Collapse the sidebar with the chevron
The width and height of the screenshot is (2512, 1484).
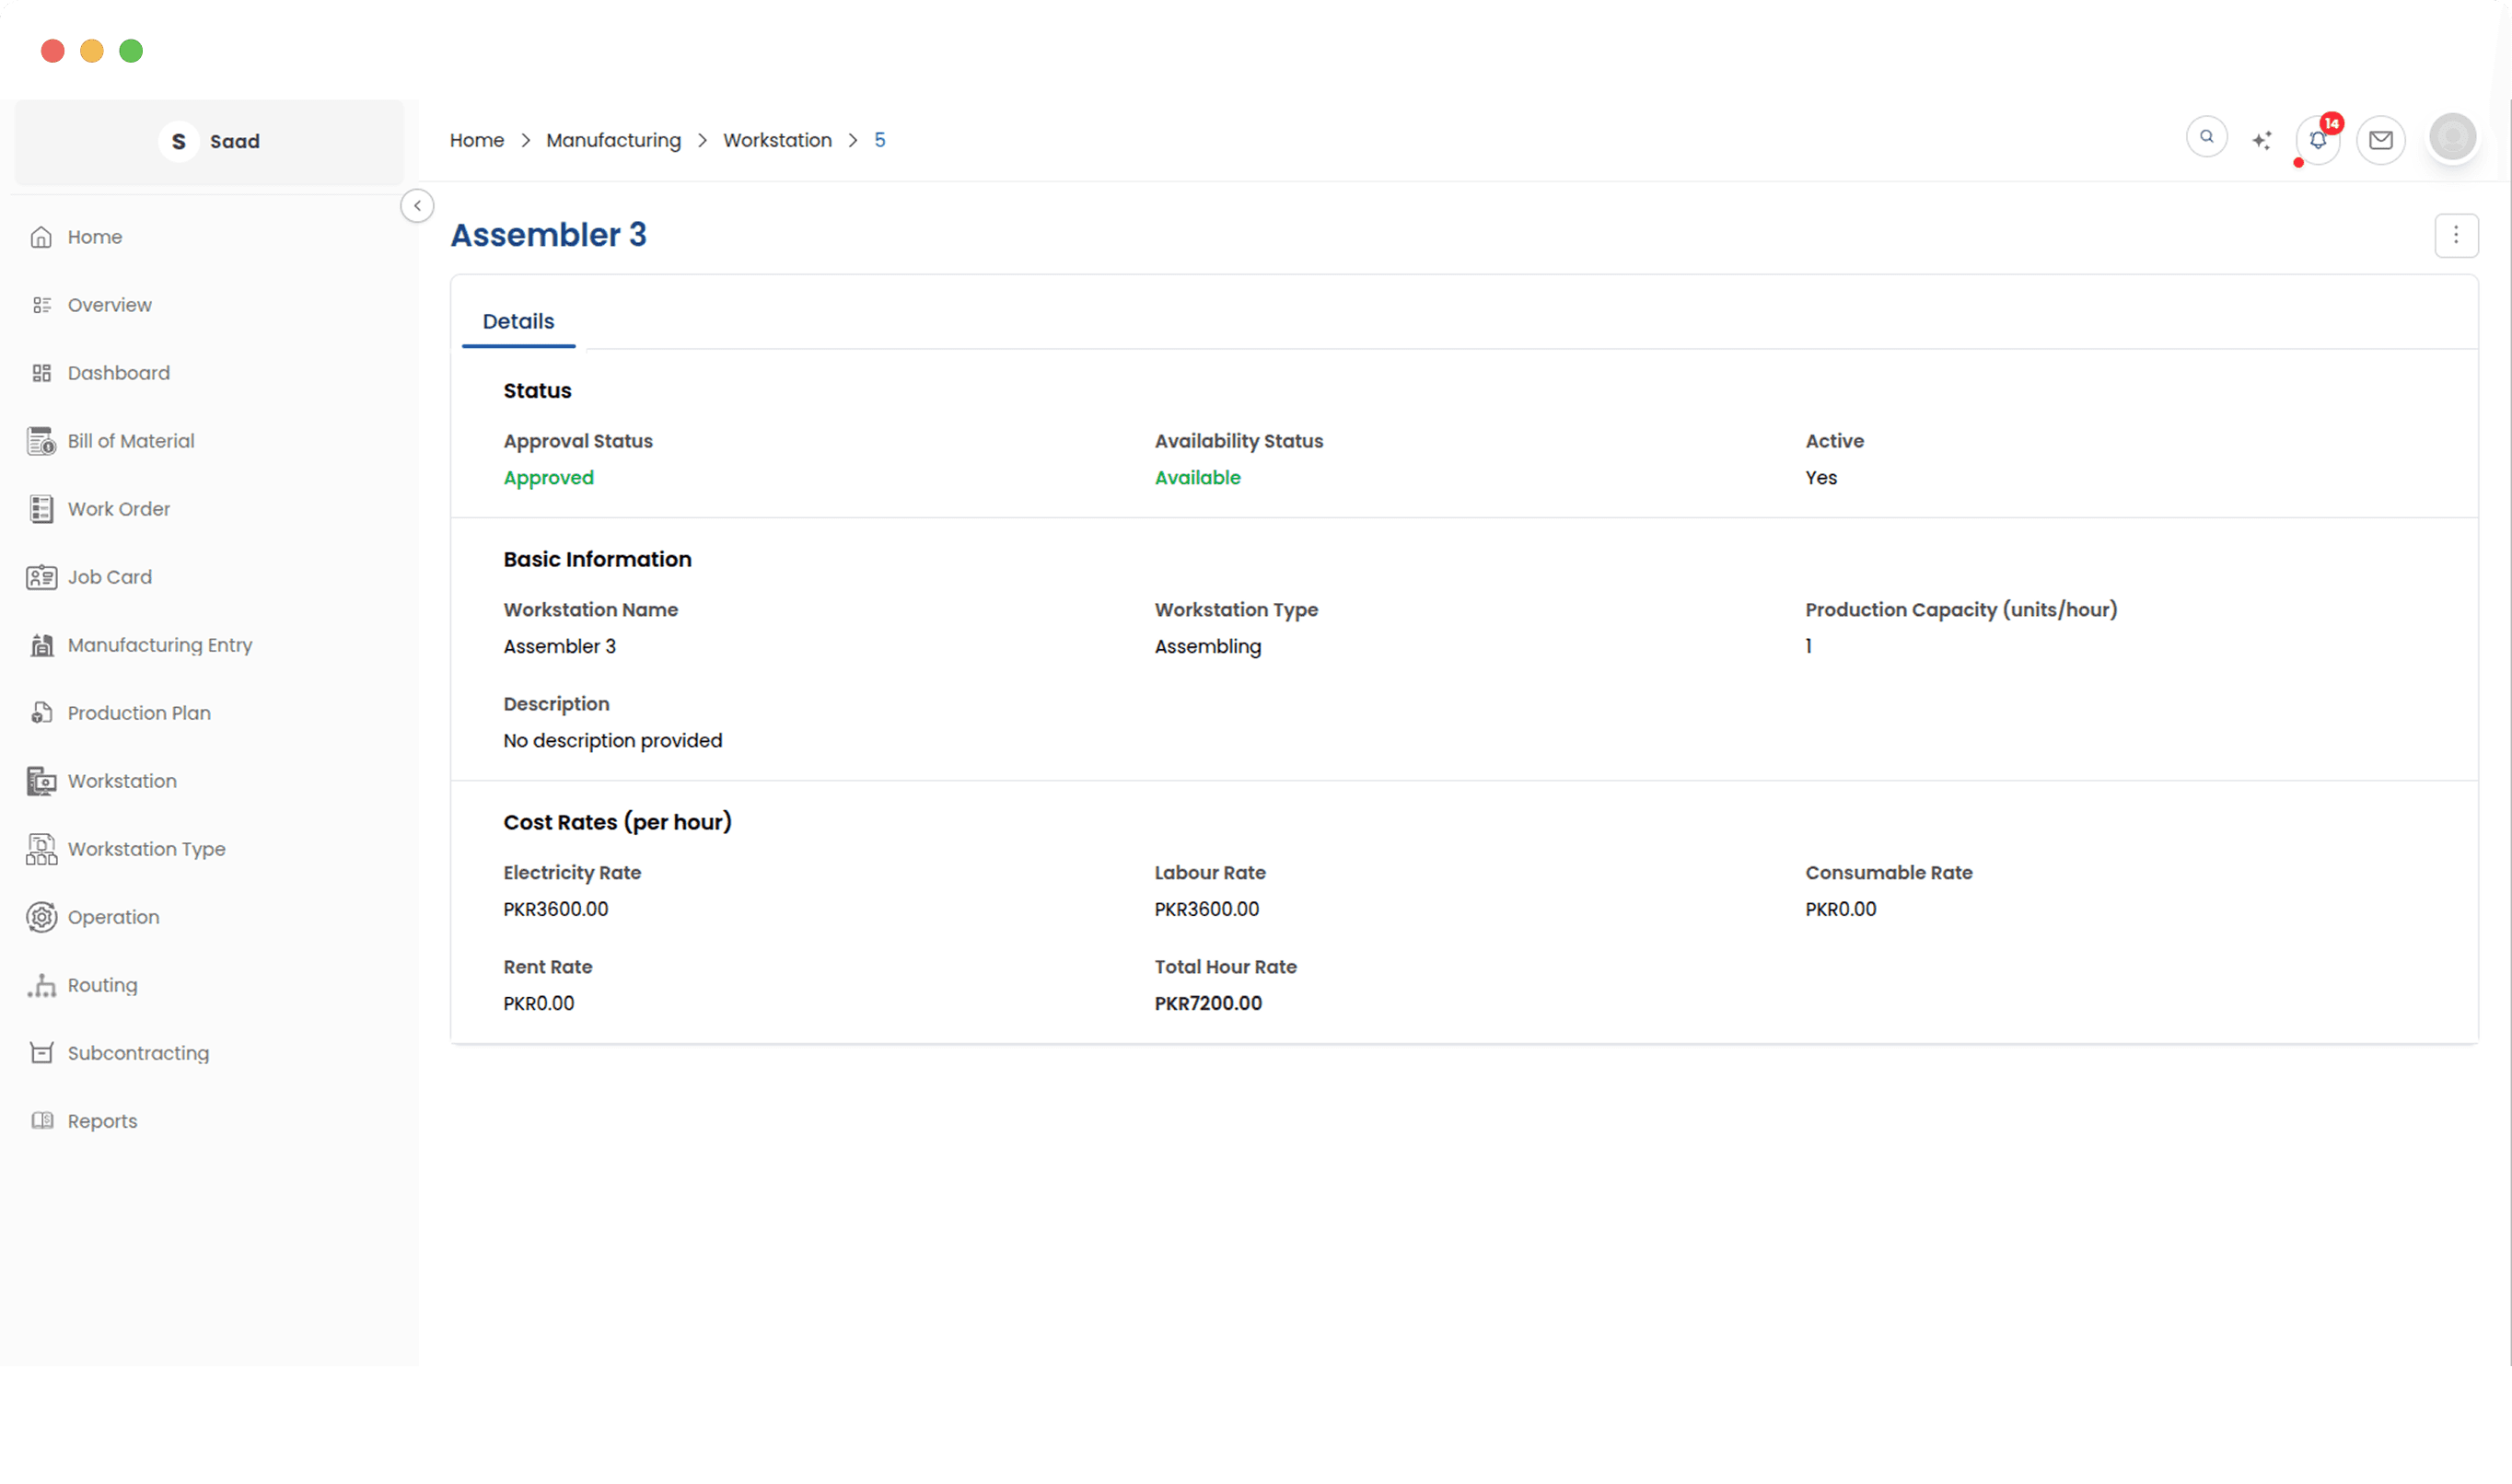417,206
